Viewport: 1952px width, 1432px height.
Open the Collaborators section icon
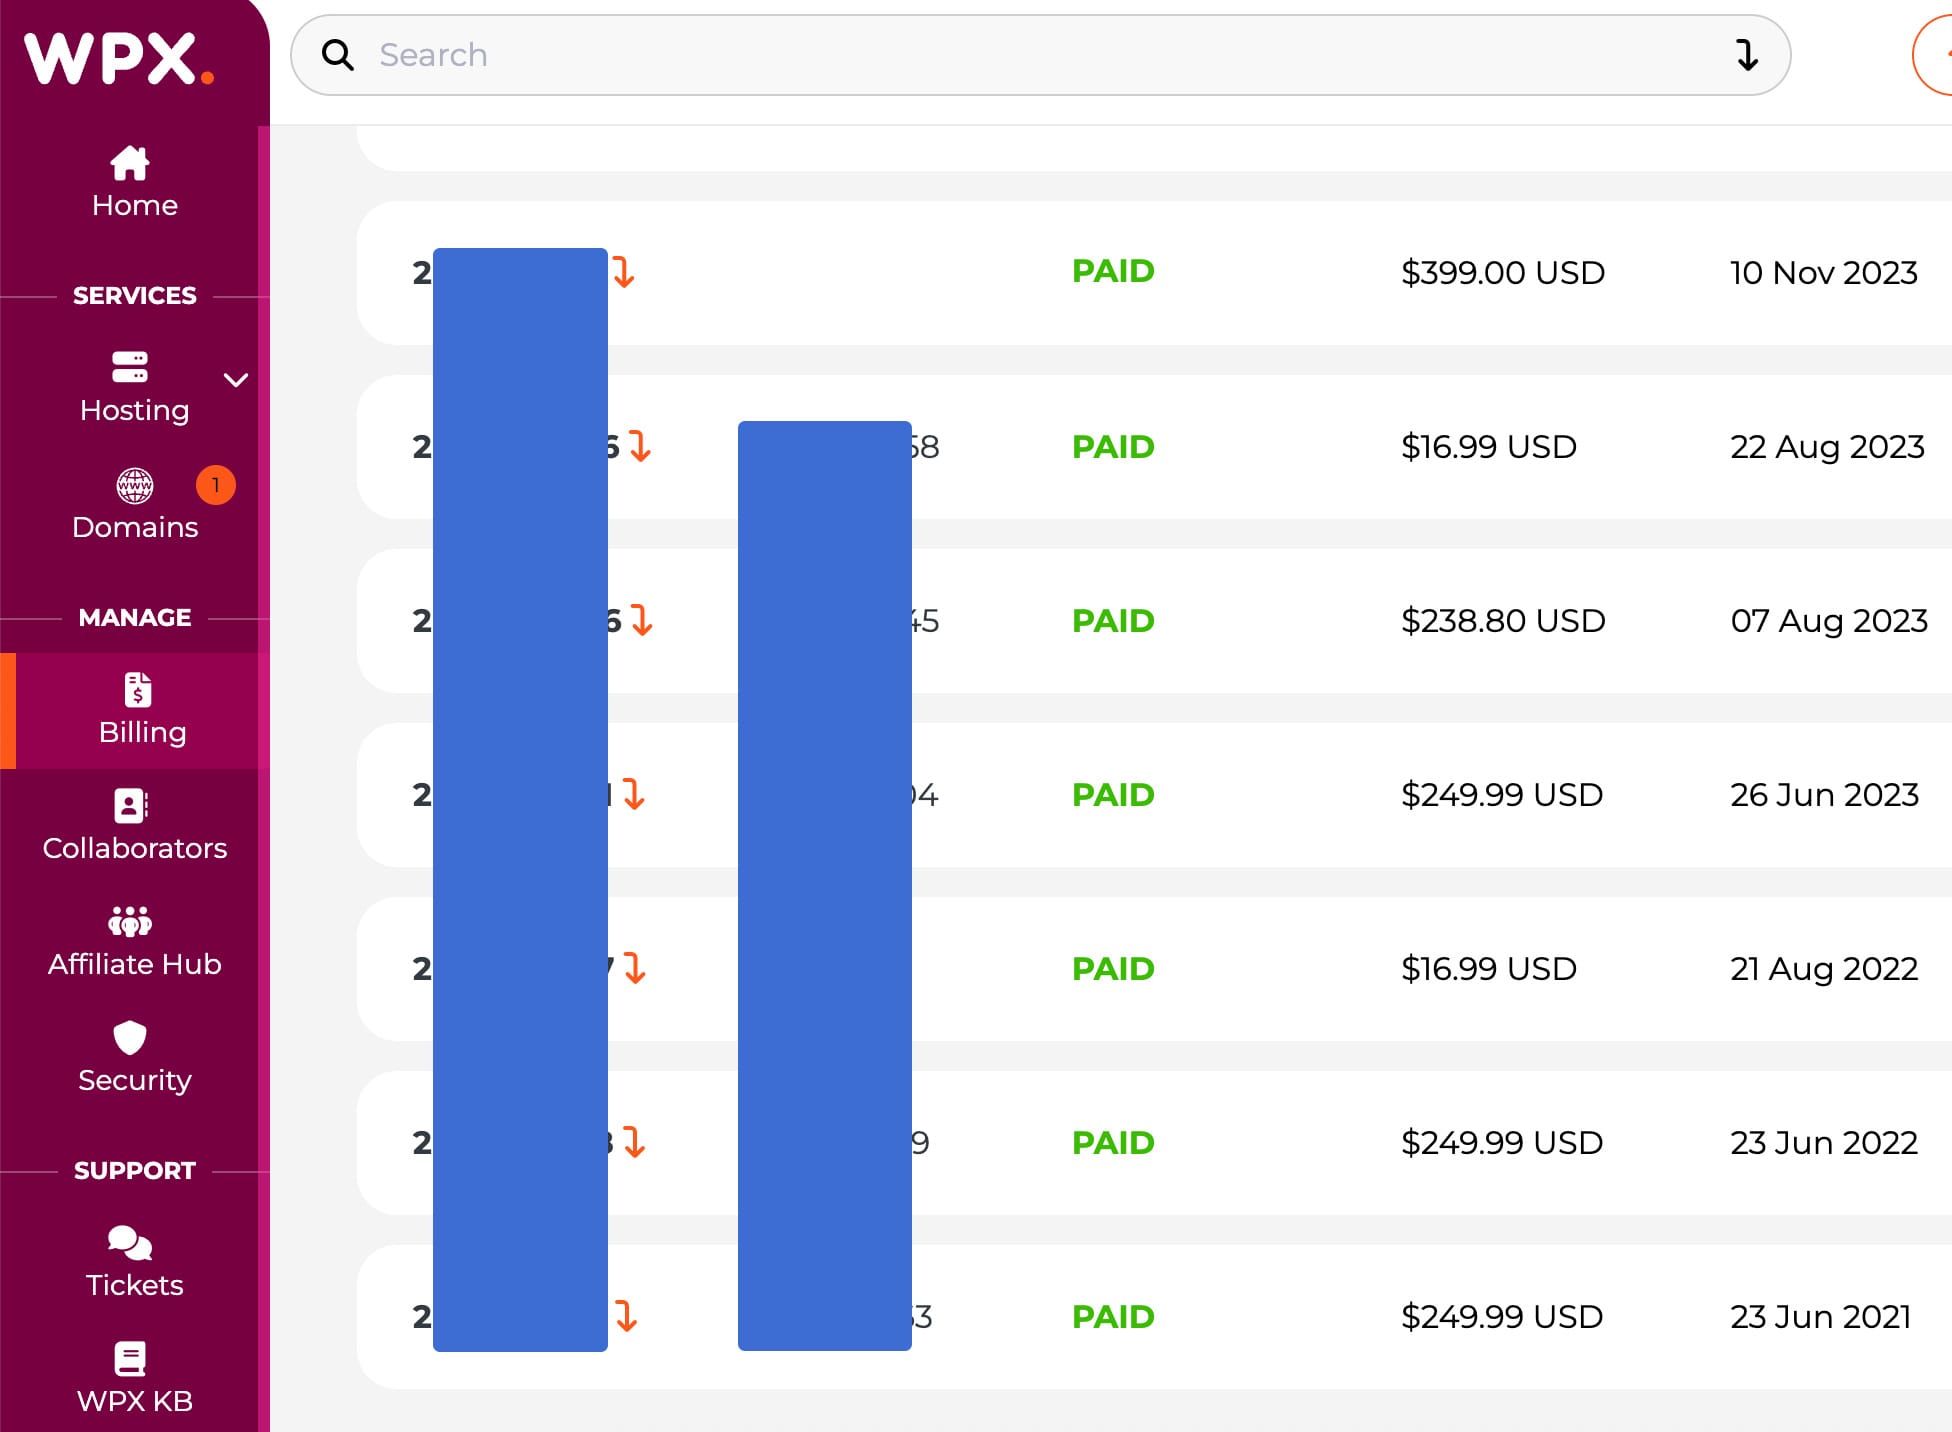tap(131, 806)
